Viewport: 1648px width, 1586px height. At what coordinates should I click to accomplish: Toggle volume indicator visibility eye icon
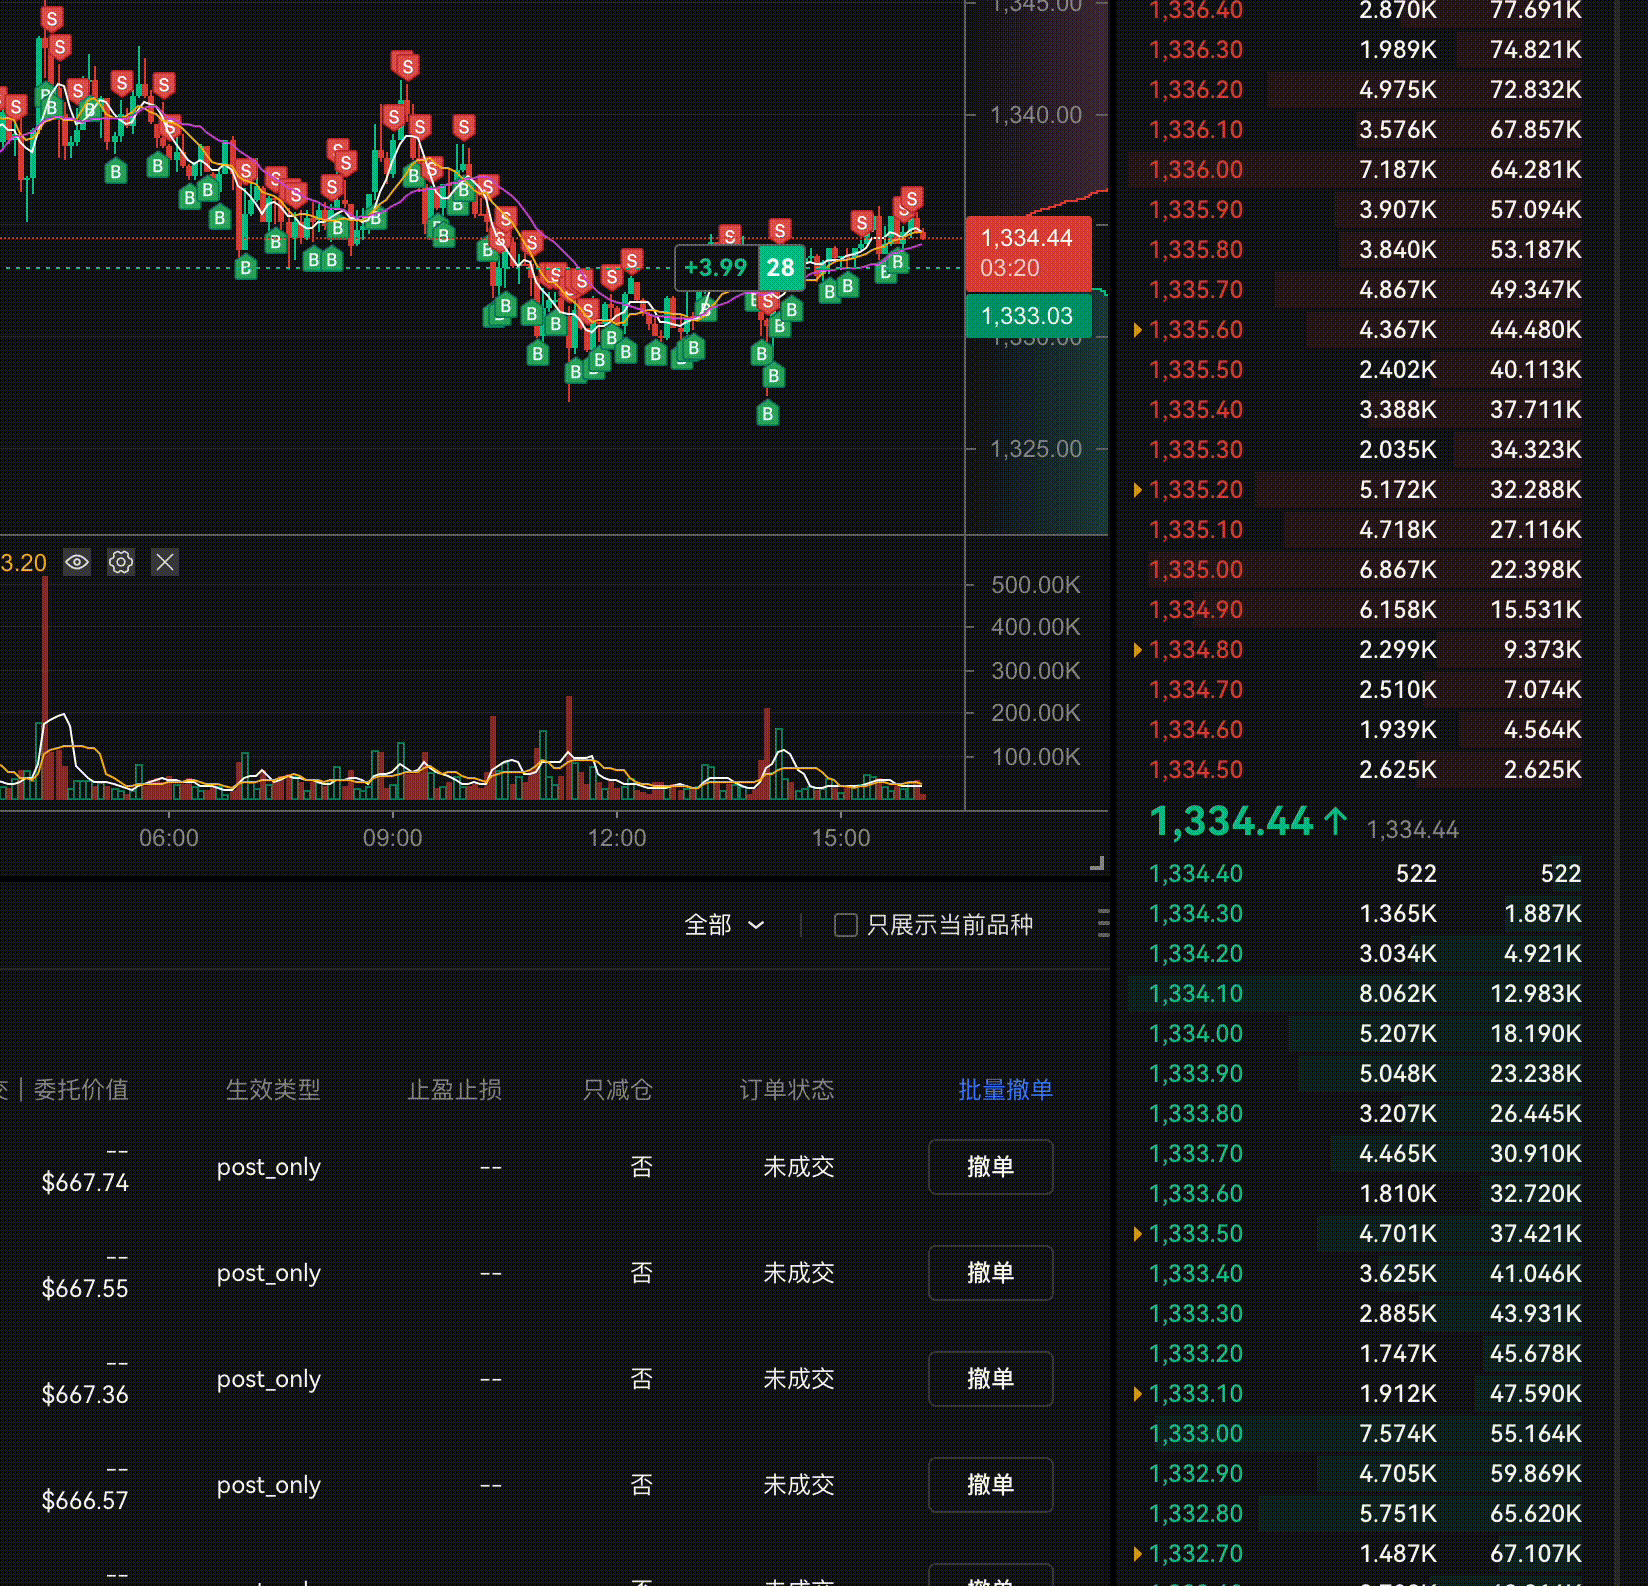(77, 562)
